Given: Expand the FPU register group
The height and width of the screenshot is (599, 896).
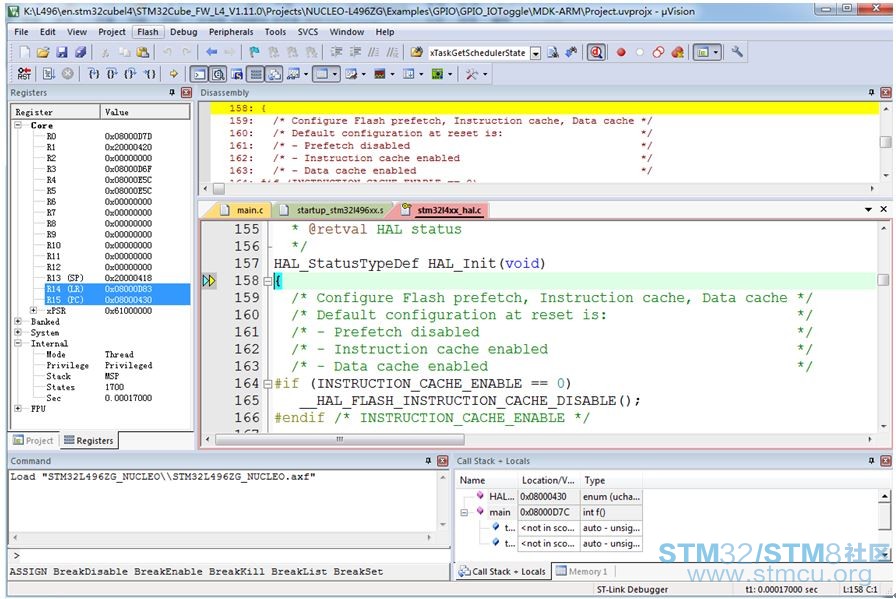Looking at the screenshot, I should (x=18, y=408).
